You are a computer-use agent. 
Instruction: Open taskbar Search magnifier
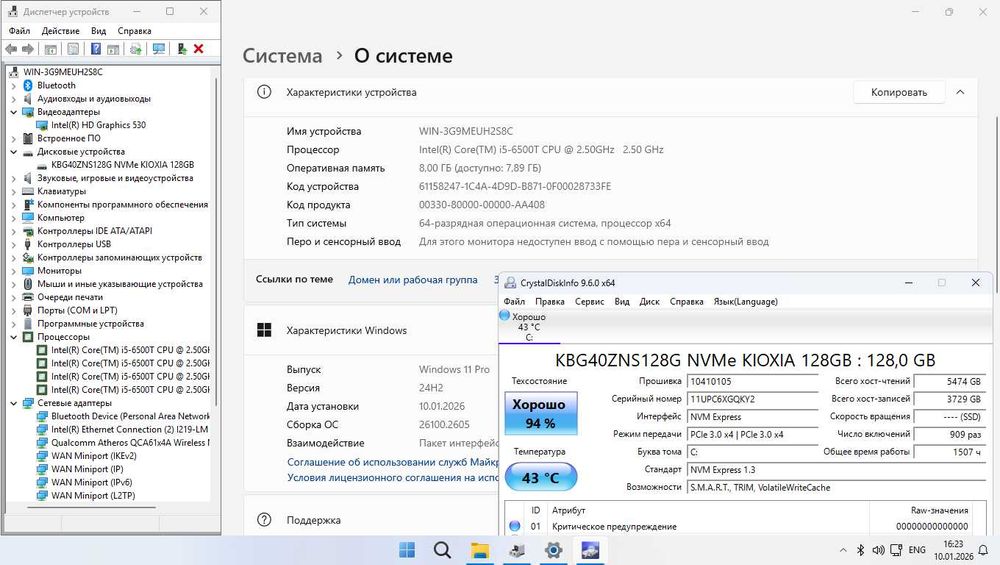[442, 550]
